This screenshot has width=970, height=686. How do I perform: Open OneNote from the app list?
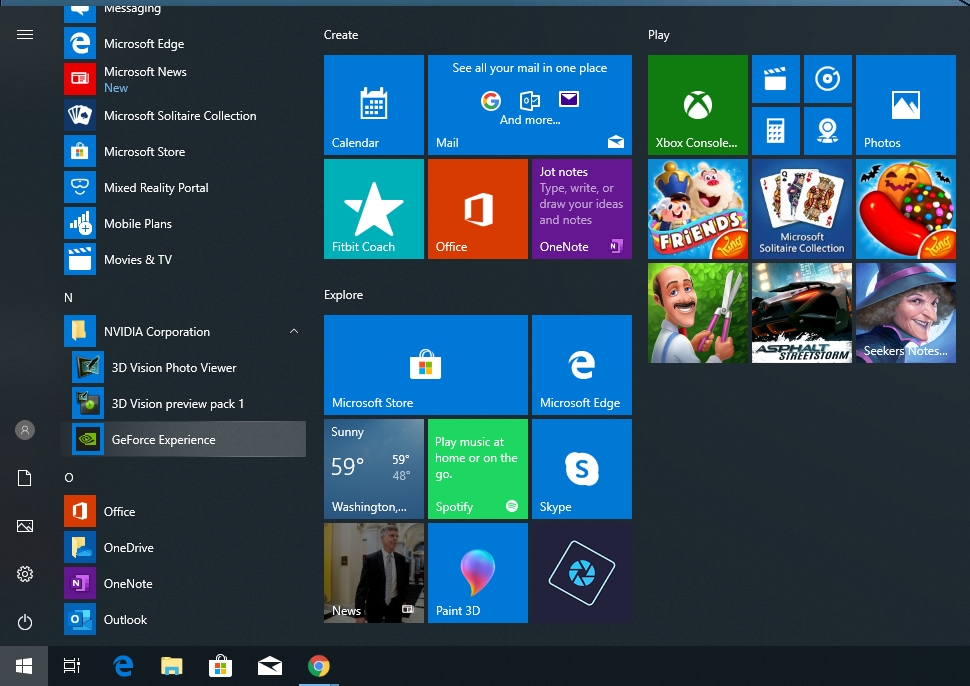click(x=184, y=583)
